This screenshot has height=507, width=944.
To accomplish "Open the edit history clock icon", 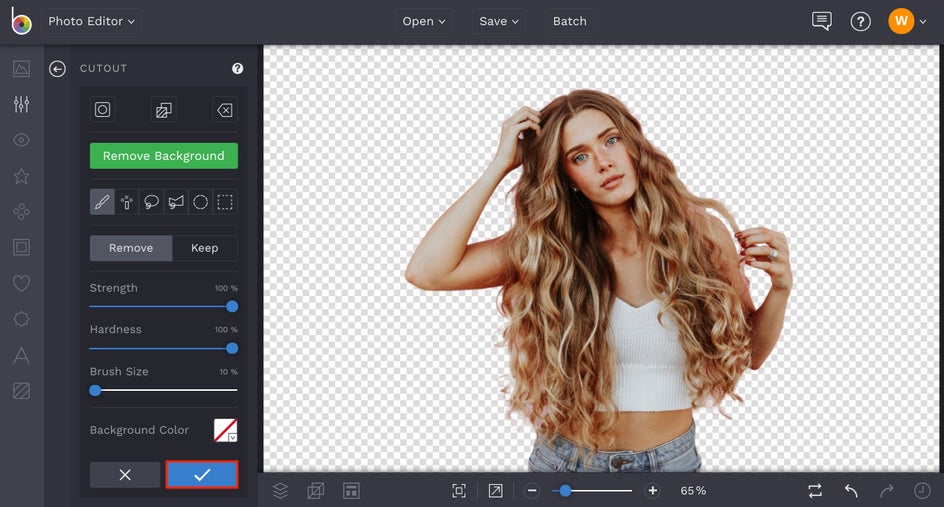I will point(922,491).
